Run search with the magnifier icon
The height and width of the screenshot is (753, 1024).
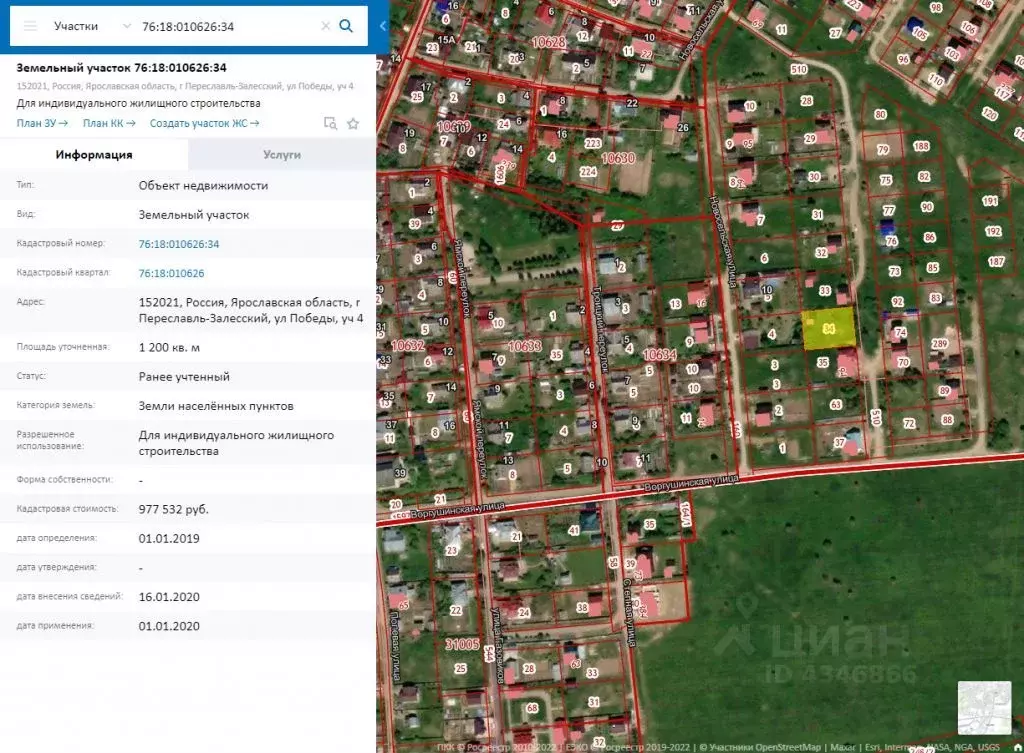[346, 26]
